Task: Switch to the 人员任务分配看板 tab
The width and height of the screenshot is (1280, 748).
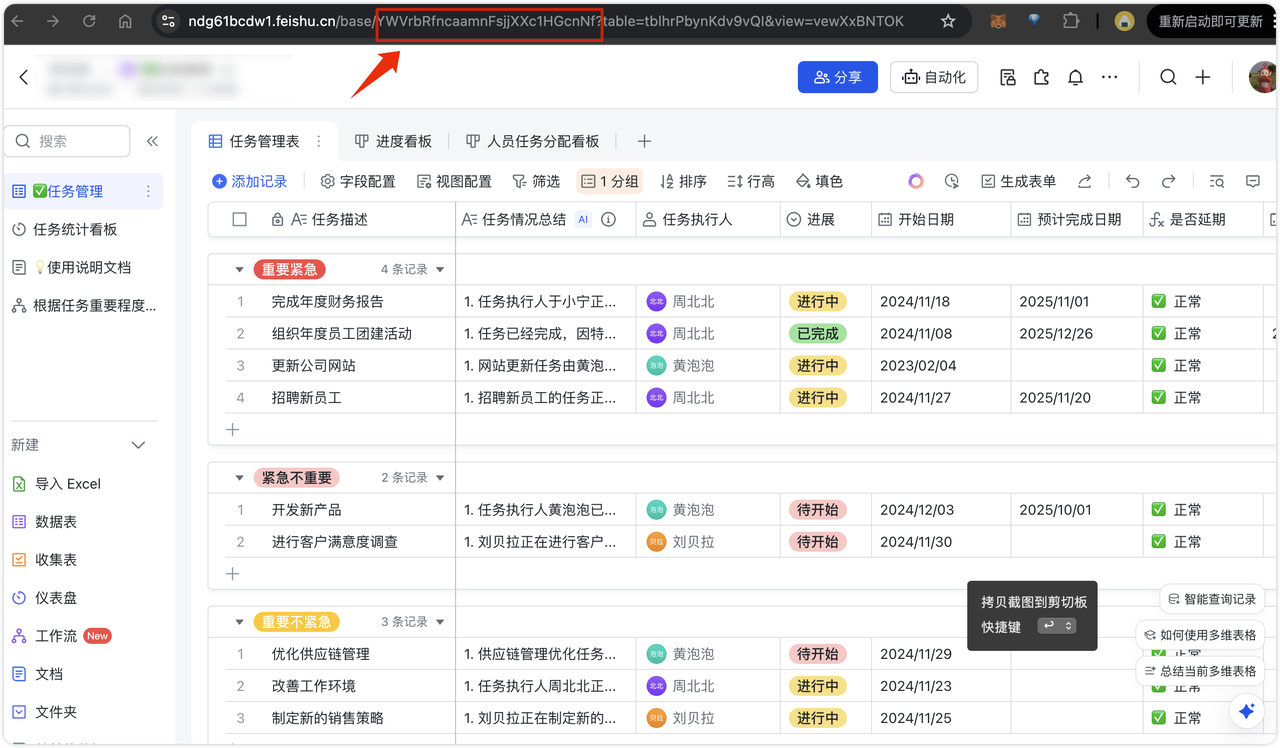Action: 533,141
